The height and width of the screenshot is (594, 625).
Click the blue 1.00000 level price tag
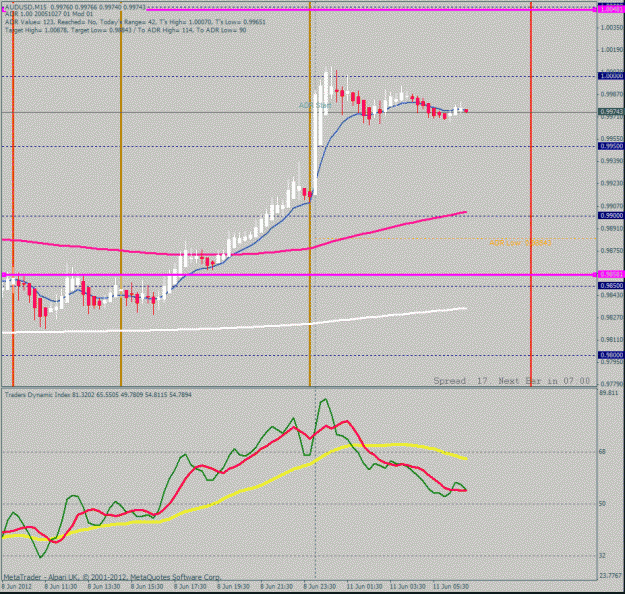pos(611,76)
